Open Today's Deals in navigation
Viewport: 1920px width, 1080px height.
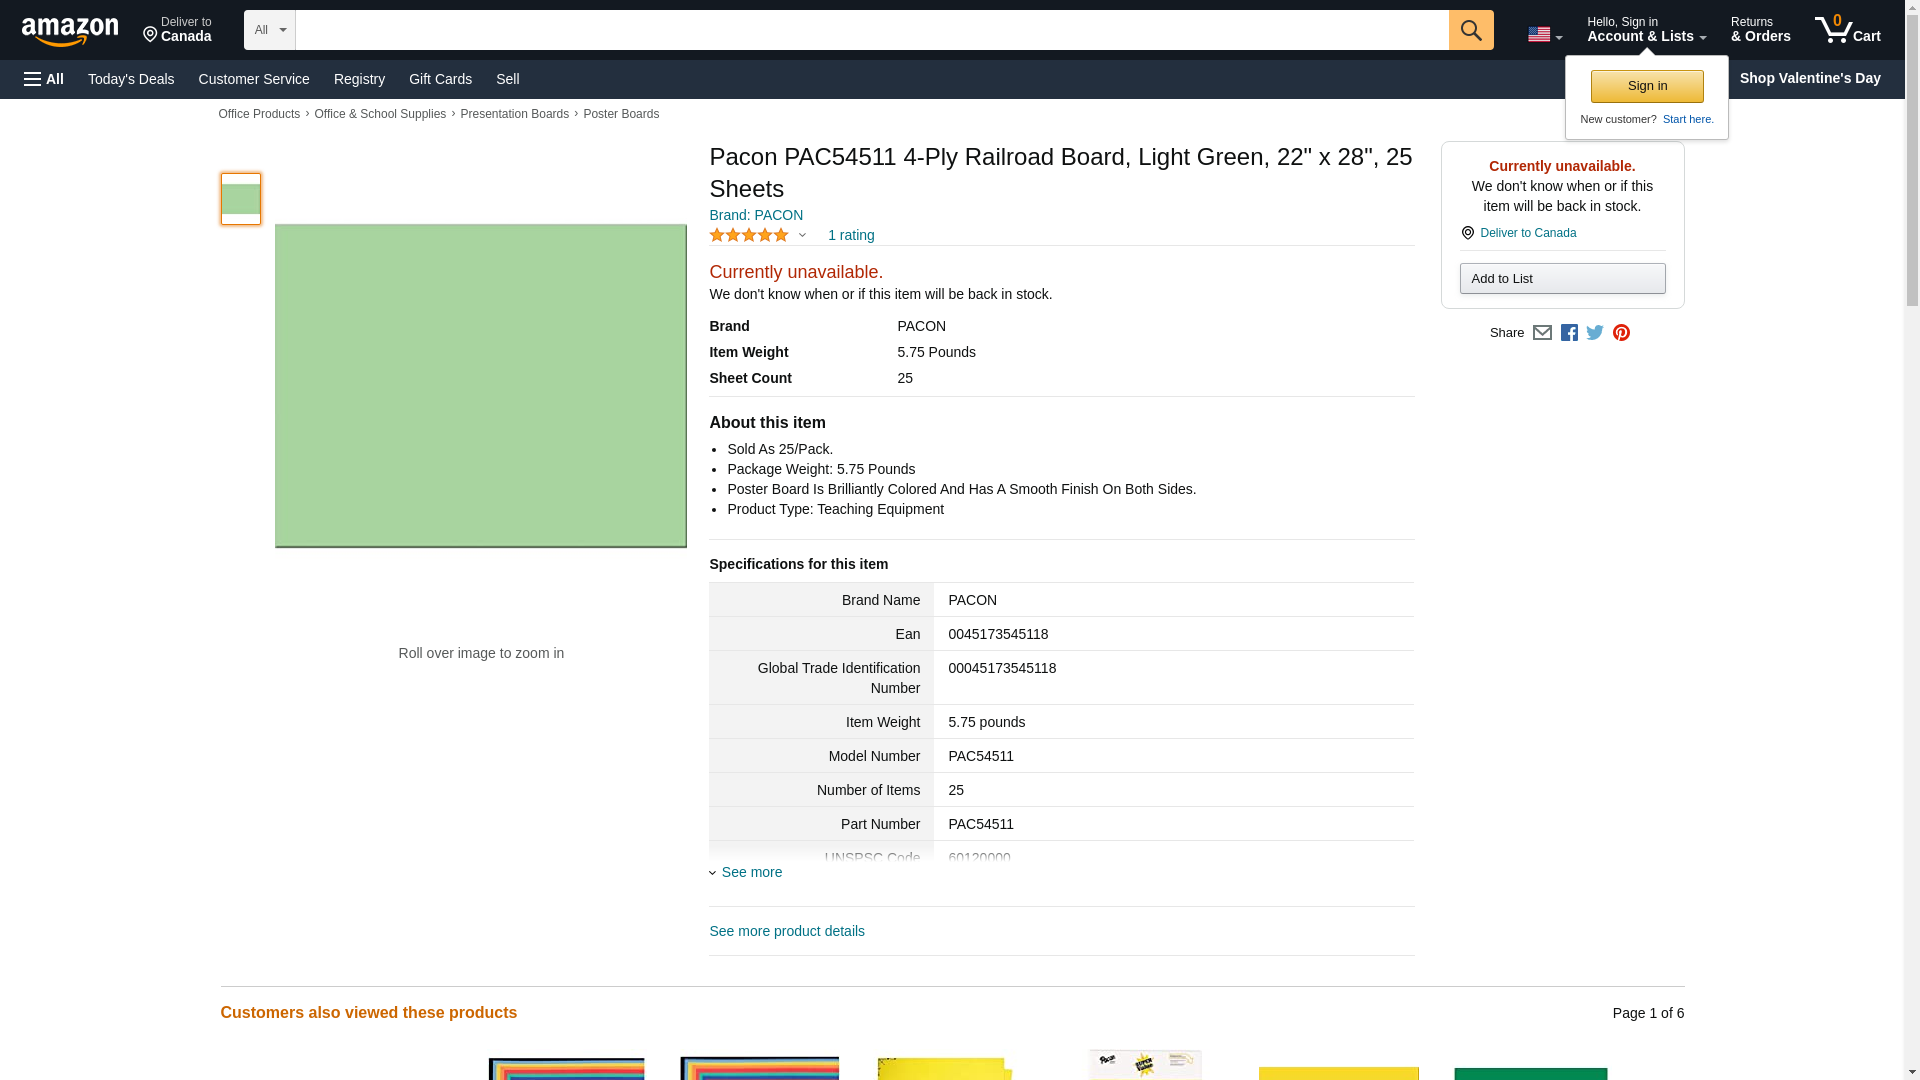click(x=131, y=79)
